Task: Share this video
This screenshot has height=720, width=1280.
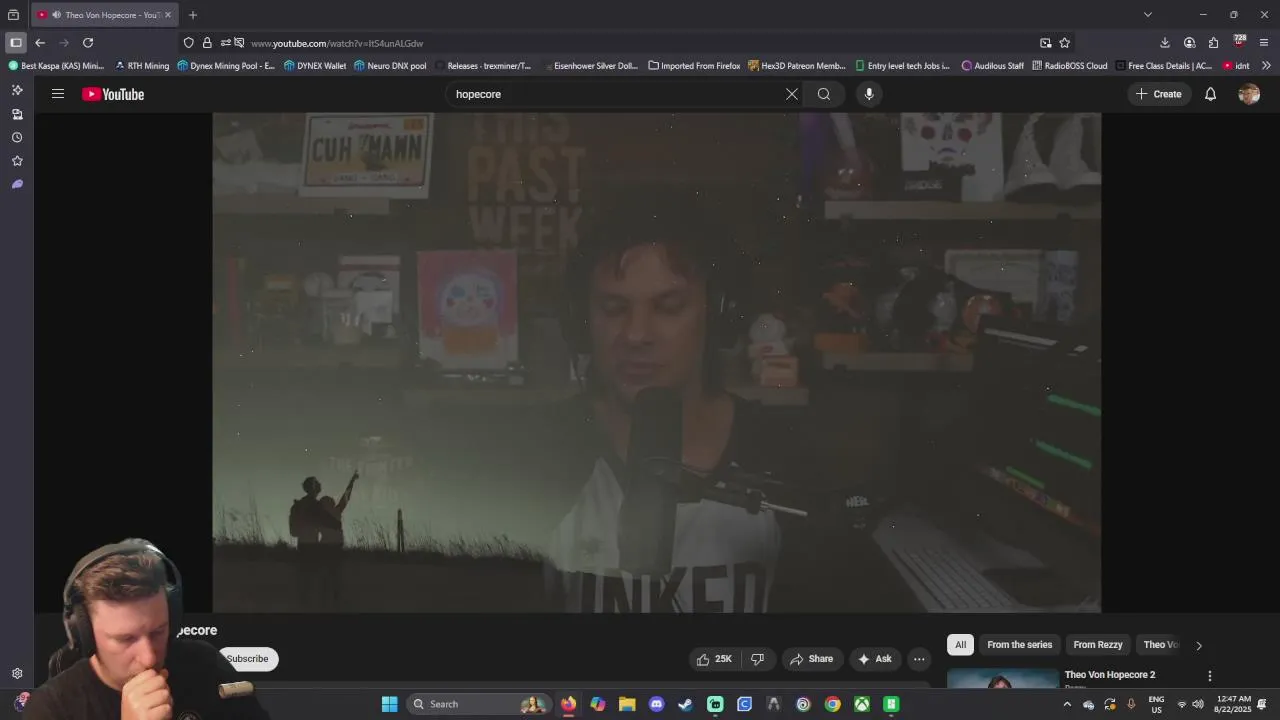Action: [811, 659]
